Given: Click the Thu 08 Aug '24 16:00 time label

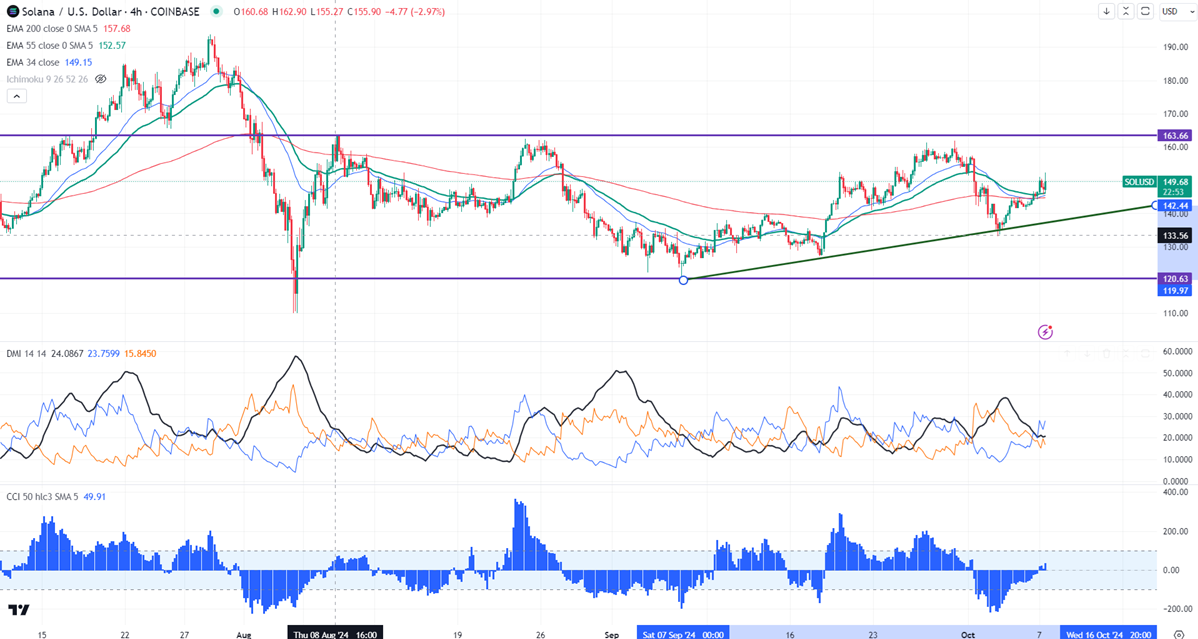Looking at the screenshot, I should 335,634.
